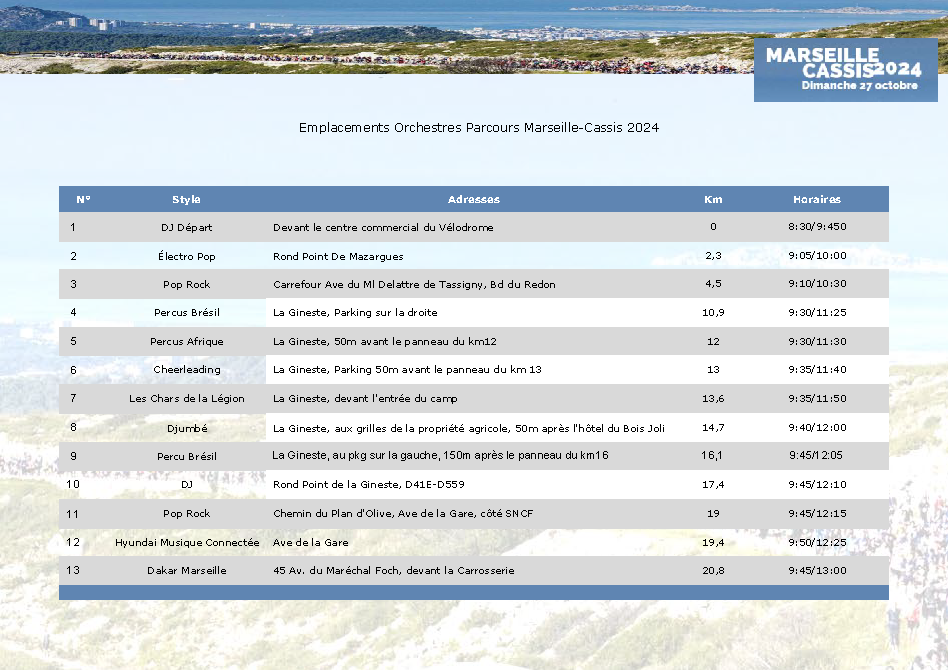
Task: Click the 'Adresses' column header
Action: pos(473,199)
